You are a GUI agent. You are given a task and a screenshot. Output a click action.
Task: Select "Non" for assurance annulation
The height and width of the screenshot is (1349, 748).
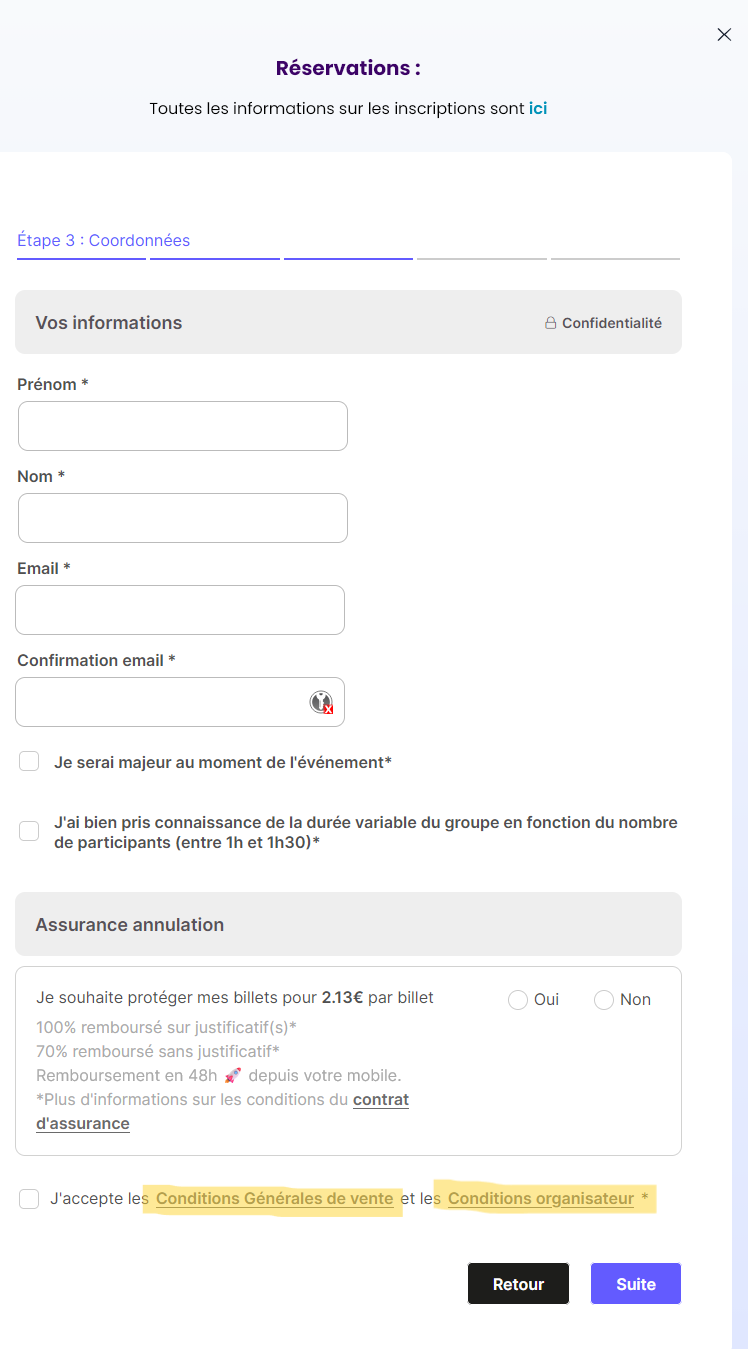pos(604,999)
